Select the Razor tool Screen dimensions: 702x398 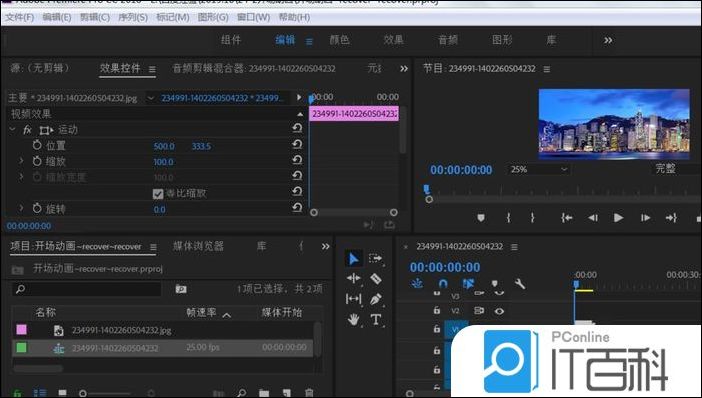coord(376,278)
